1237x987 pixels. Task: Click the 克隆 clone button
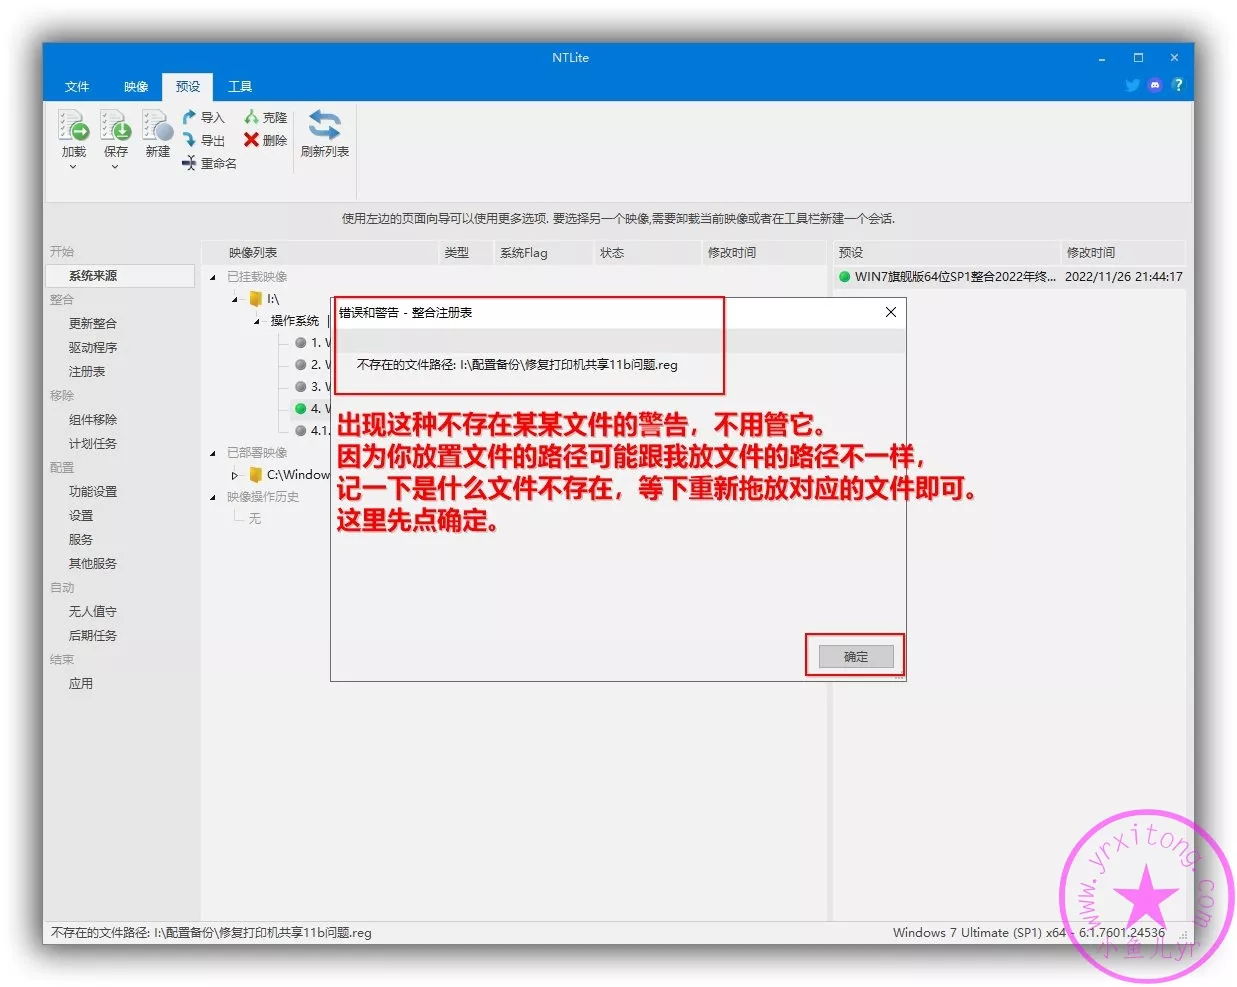point(266,117)
